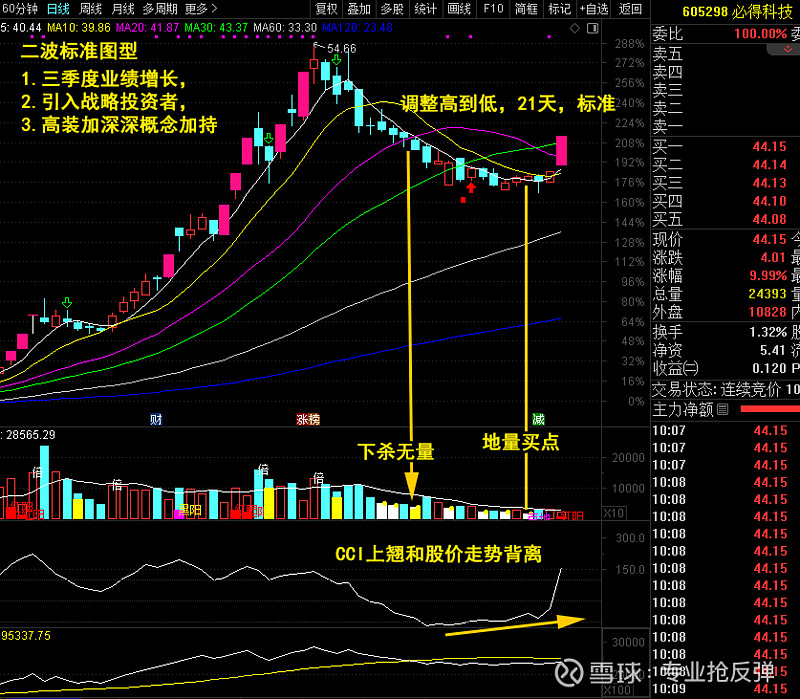Click 返回 to go back
Viewport: 800px width, 699px height.
(x=630, y=9)
